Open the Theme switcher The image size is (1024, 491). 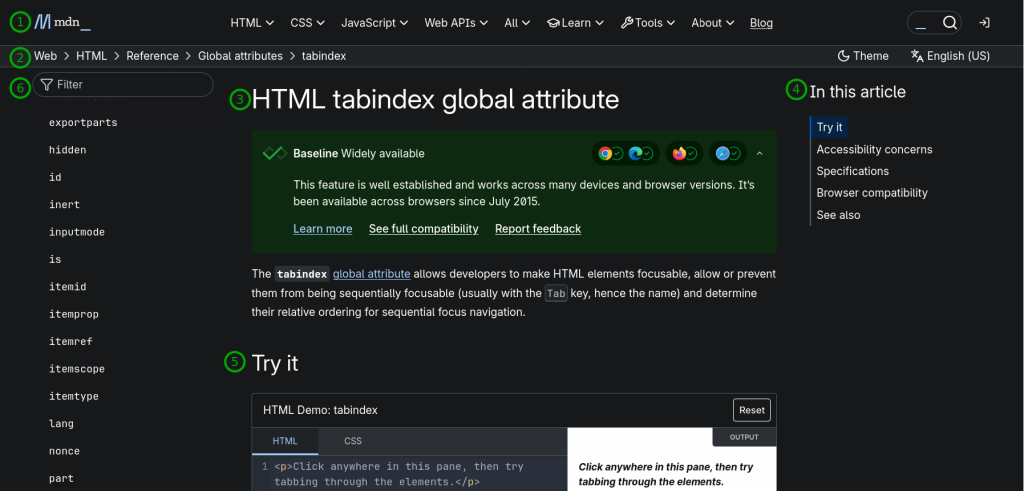click(863, 56)
